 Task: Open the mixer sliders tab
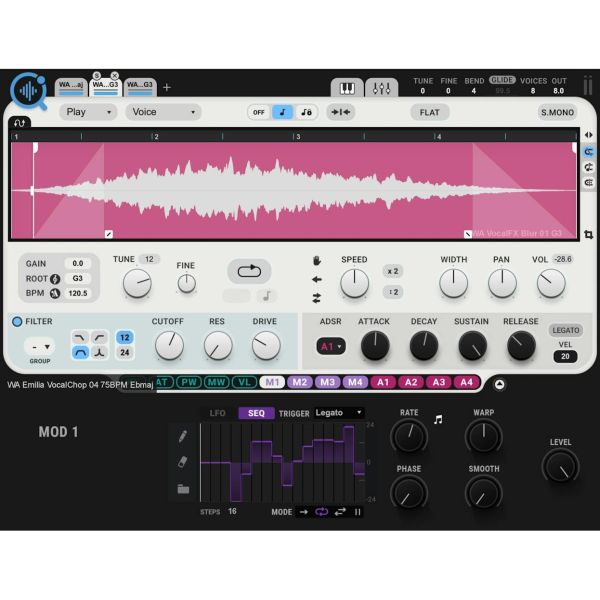381,88
